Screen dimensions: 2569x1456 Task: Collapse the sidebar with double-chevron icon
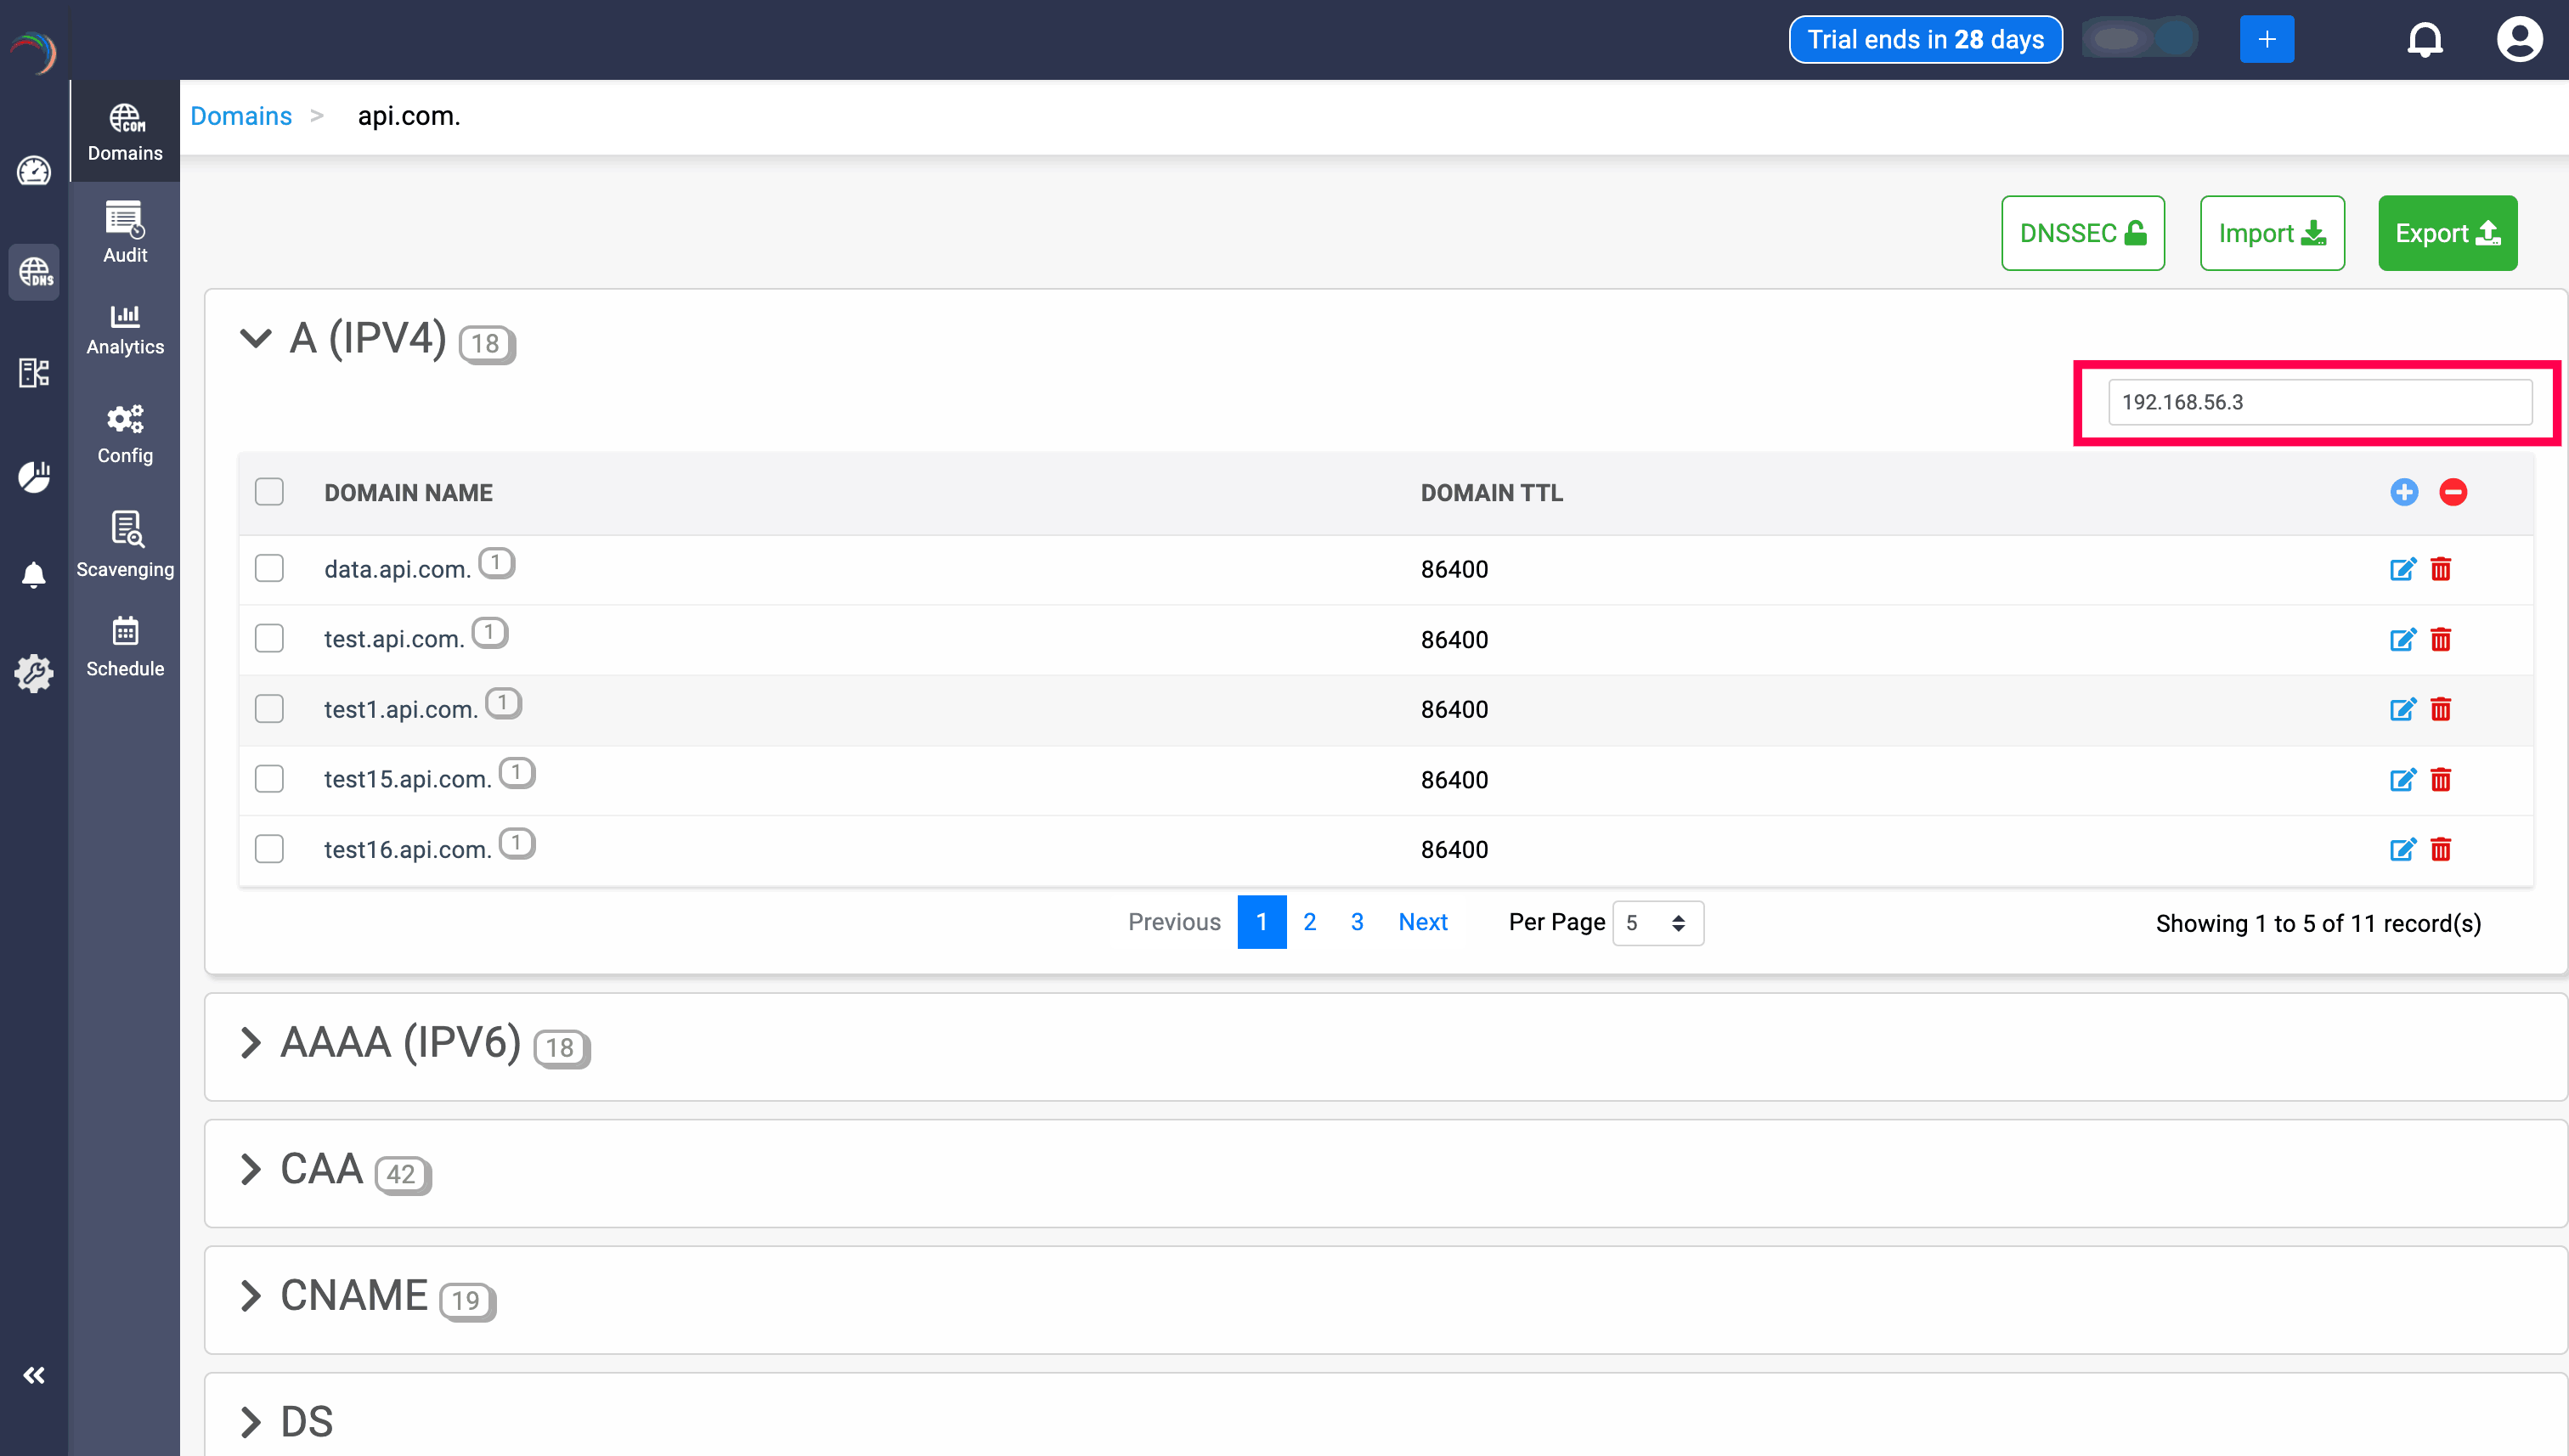pos(34,1375)
